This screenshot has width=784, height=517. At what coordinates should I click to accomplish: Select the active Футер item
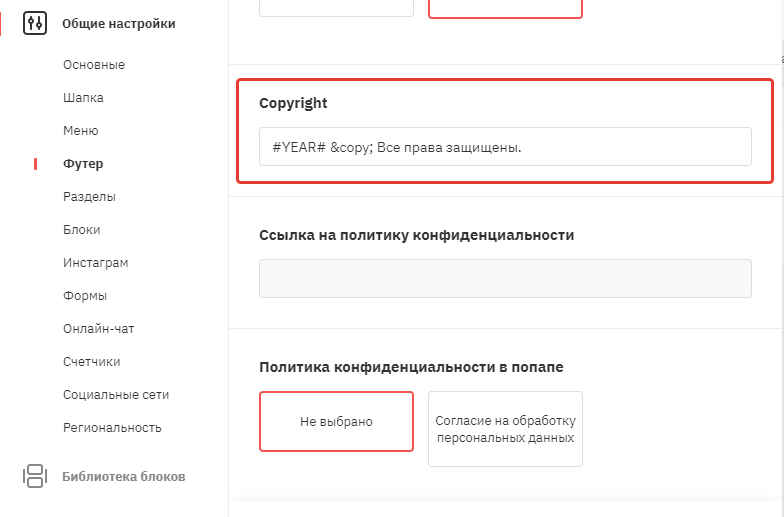pos(83,164)
